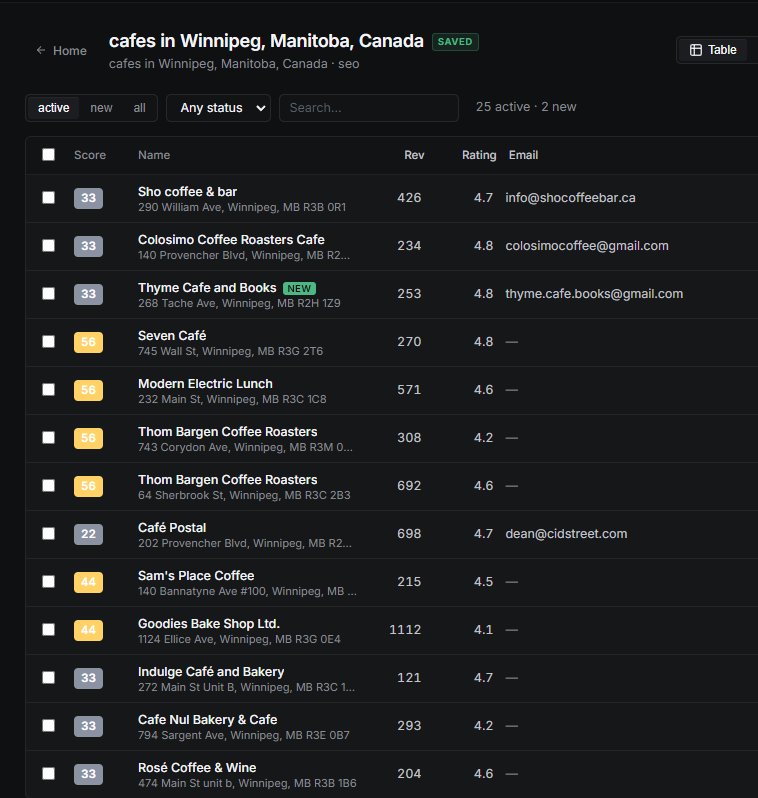
Task: Open the Goodies Bake Shop Ltd. entry
Action: (x=209, y=624)
